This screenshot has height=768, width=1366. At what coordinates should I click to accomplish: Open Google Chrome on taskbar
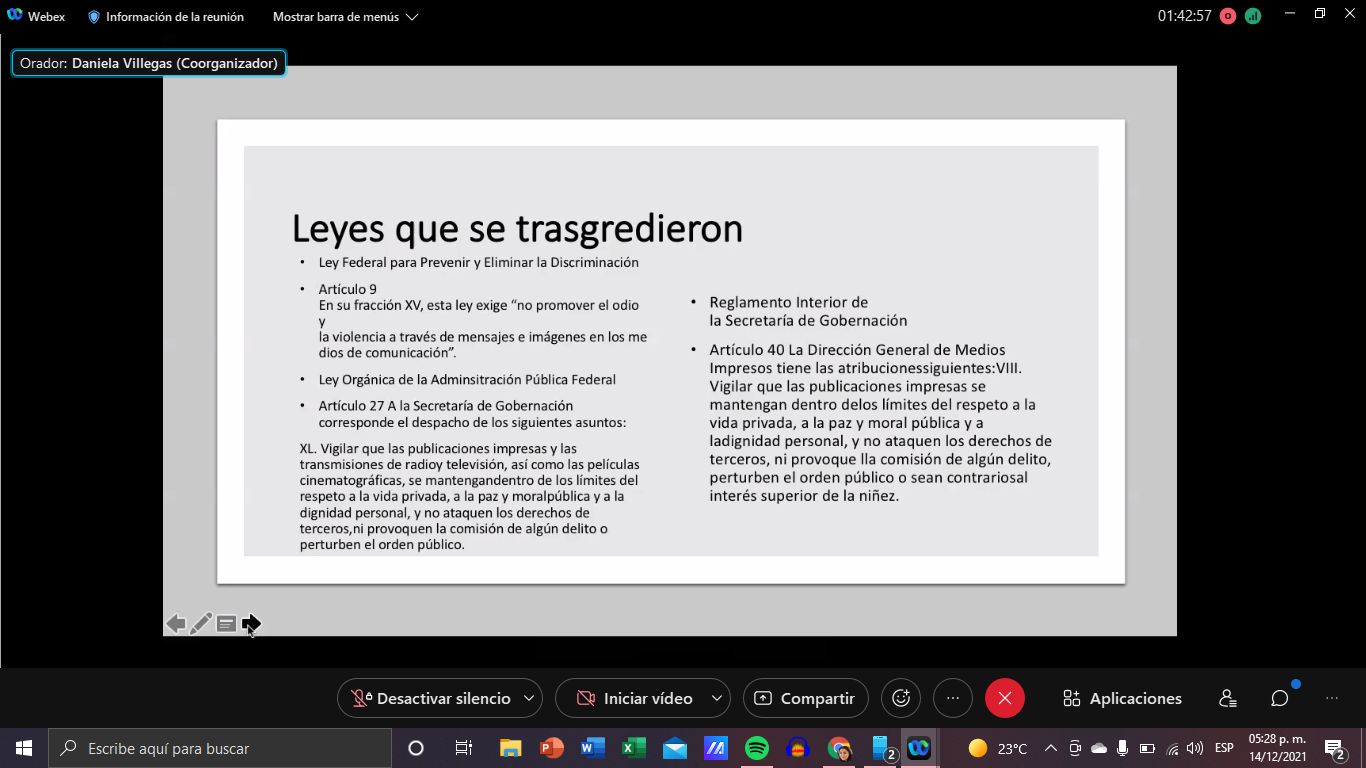click(x=839, y=748)
